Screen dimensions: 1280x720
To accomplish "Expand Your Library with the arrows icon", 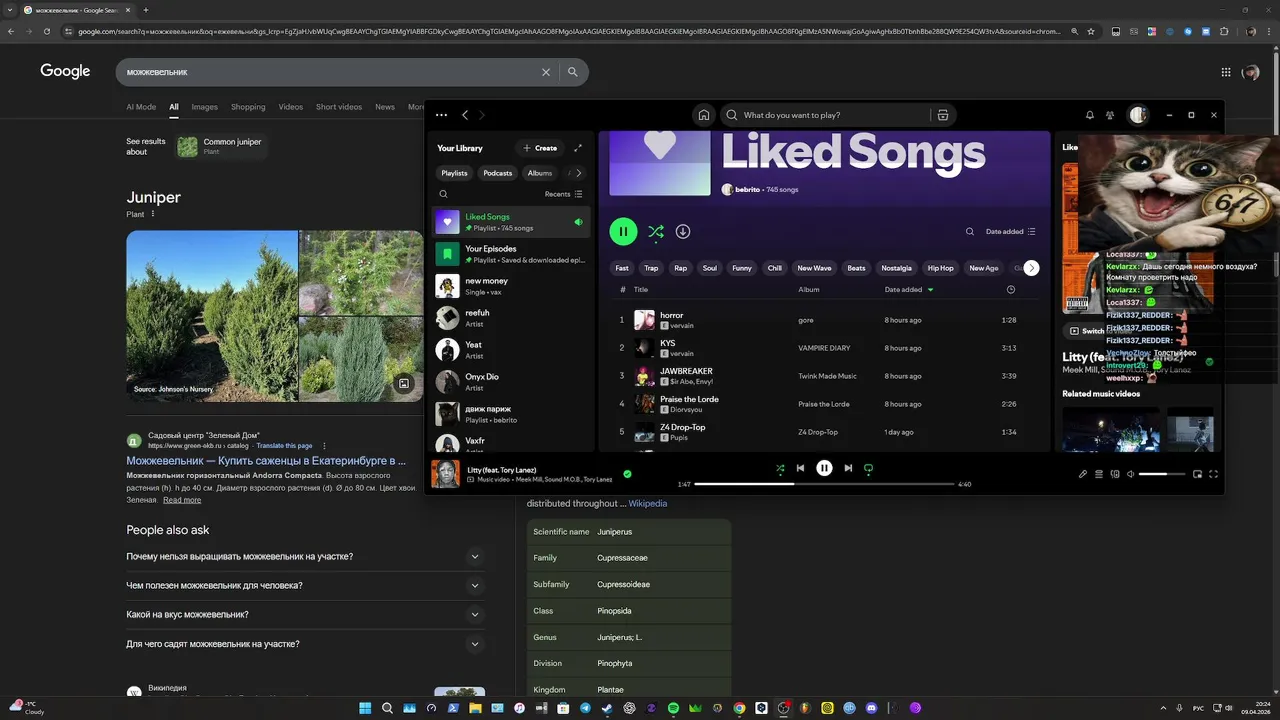I will point(578,148).
